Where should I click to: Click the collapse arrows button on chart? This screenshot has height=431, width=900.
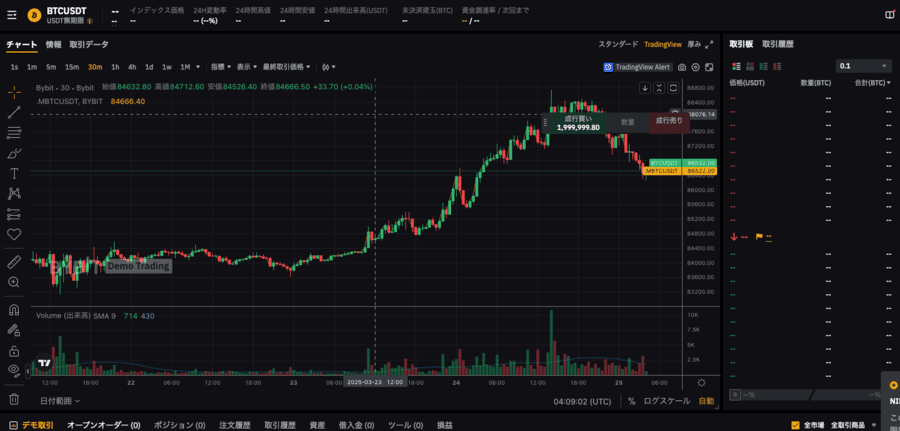(x=659, y=88)
